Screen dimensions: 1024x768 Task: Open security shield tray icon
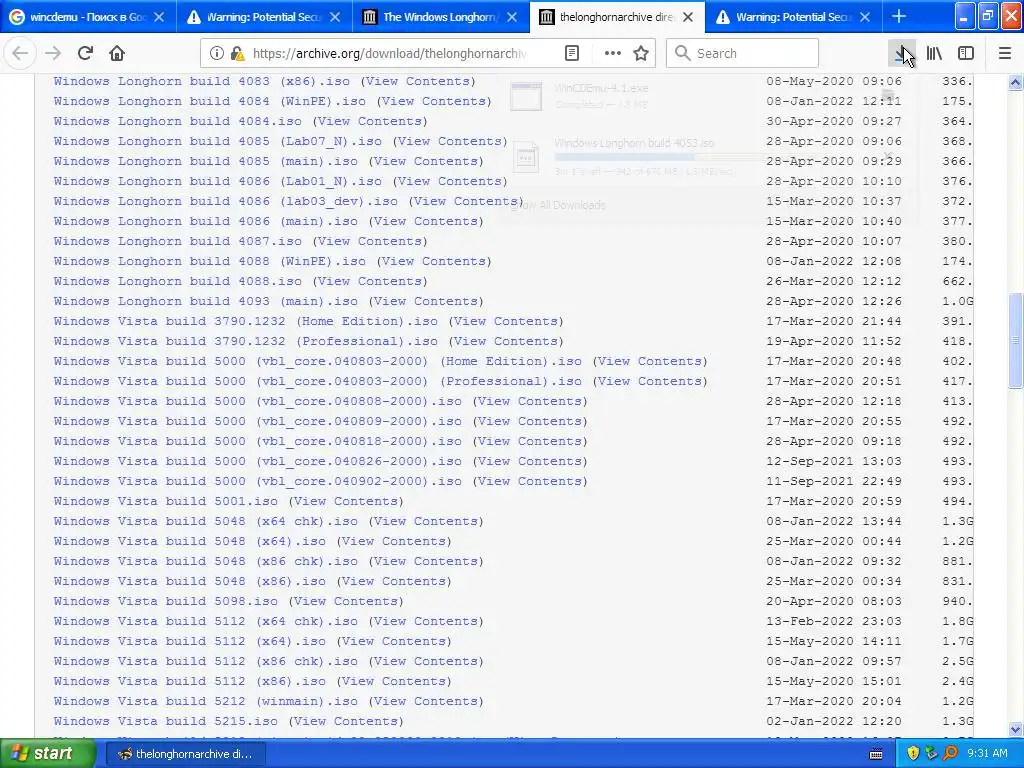tap(913, 754)
